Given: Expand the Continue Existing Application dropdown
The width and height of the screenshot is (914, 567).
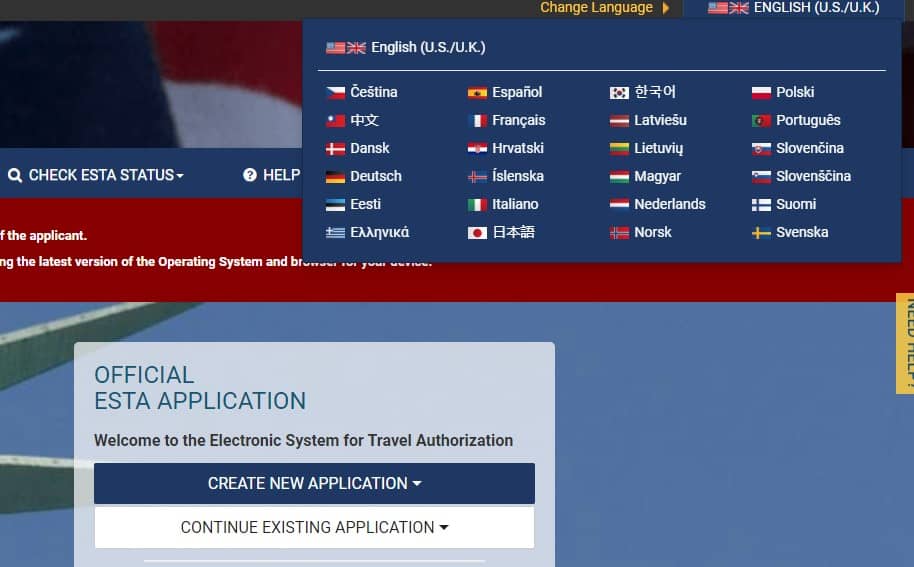Looking at the screenshot, I should click(x=314, y=527).
